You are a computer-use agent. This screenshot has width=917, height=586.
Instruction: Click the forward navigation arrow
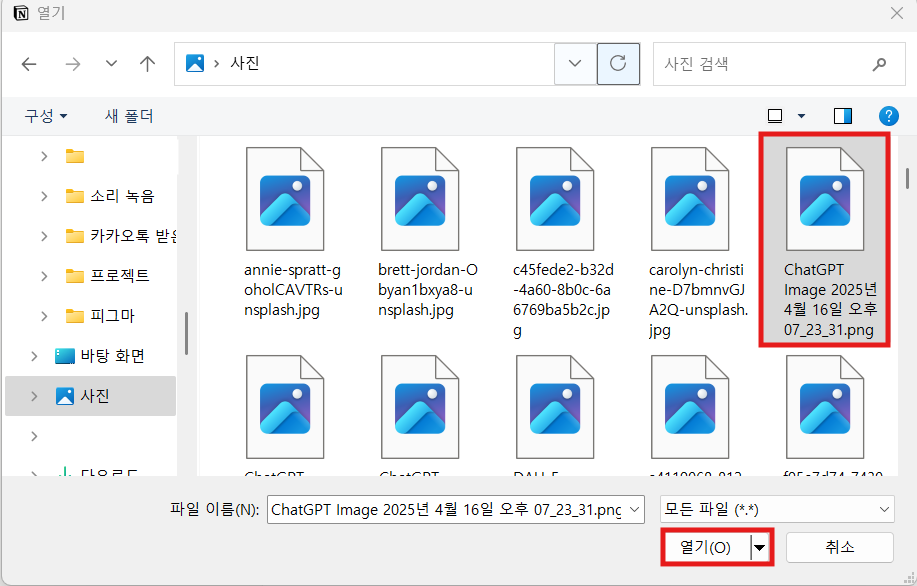click(72, 63)
